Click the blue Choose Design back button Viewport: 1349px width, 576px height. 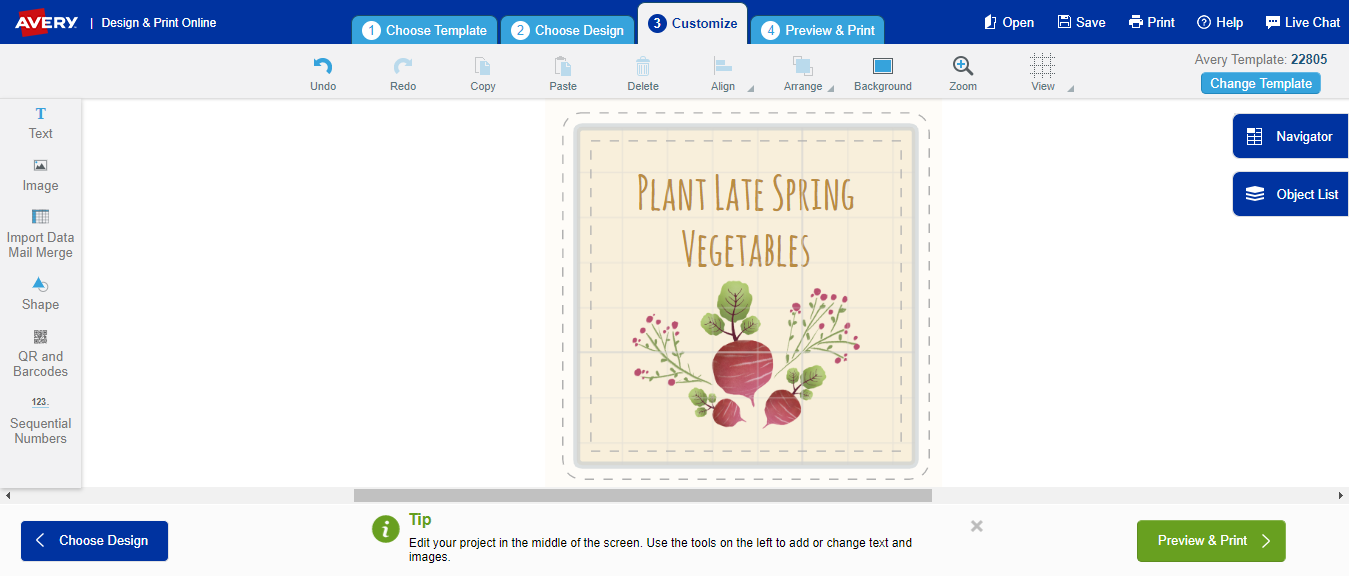click(94, 541)
